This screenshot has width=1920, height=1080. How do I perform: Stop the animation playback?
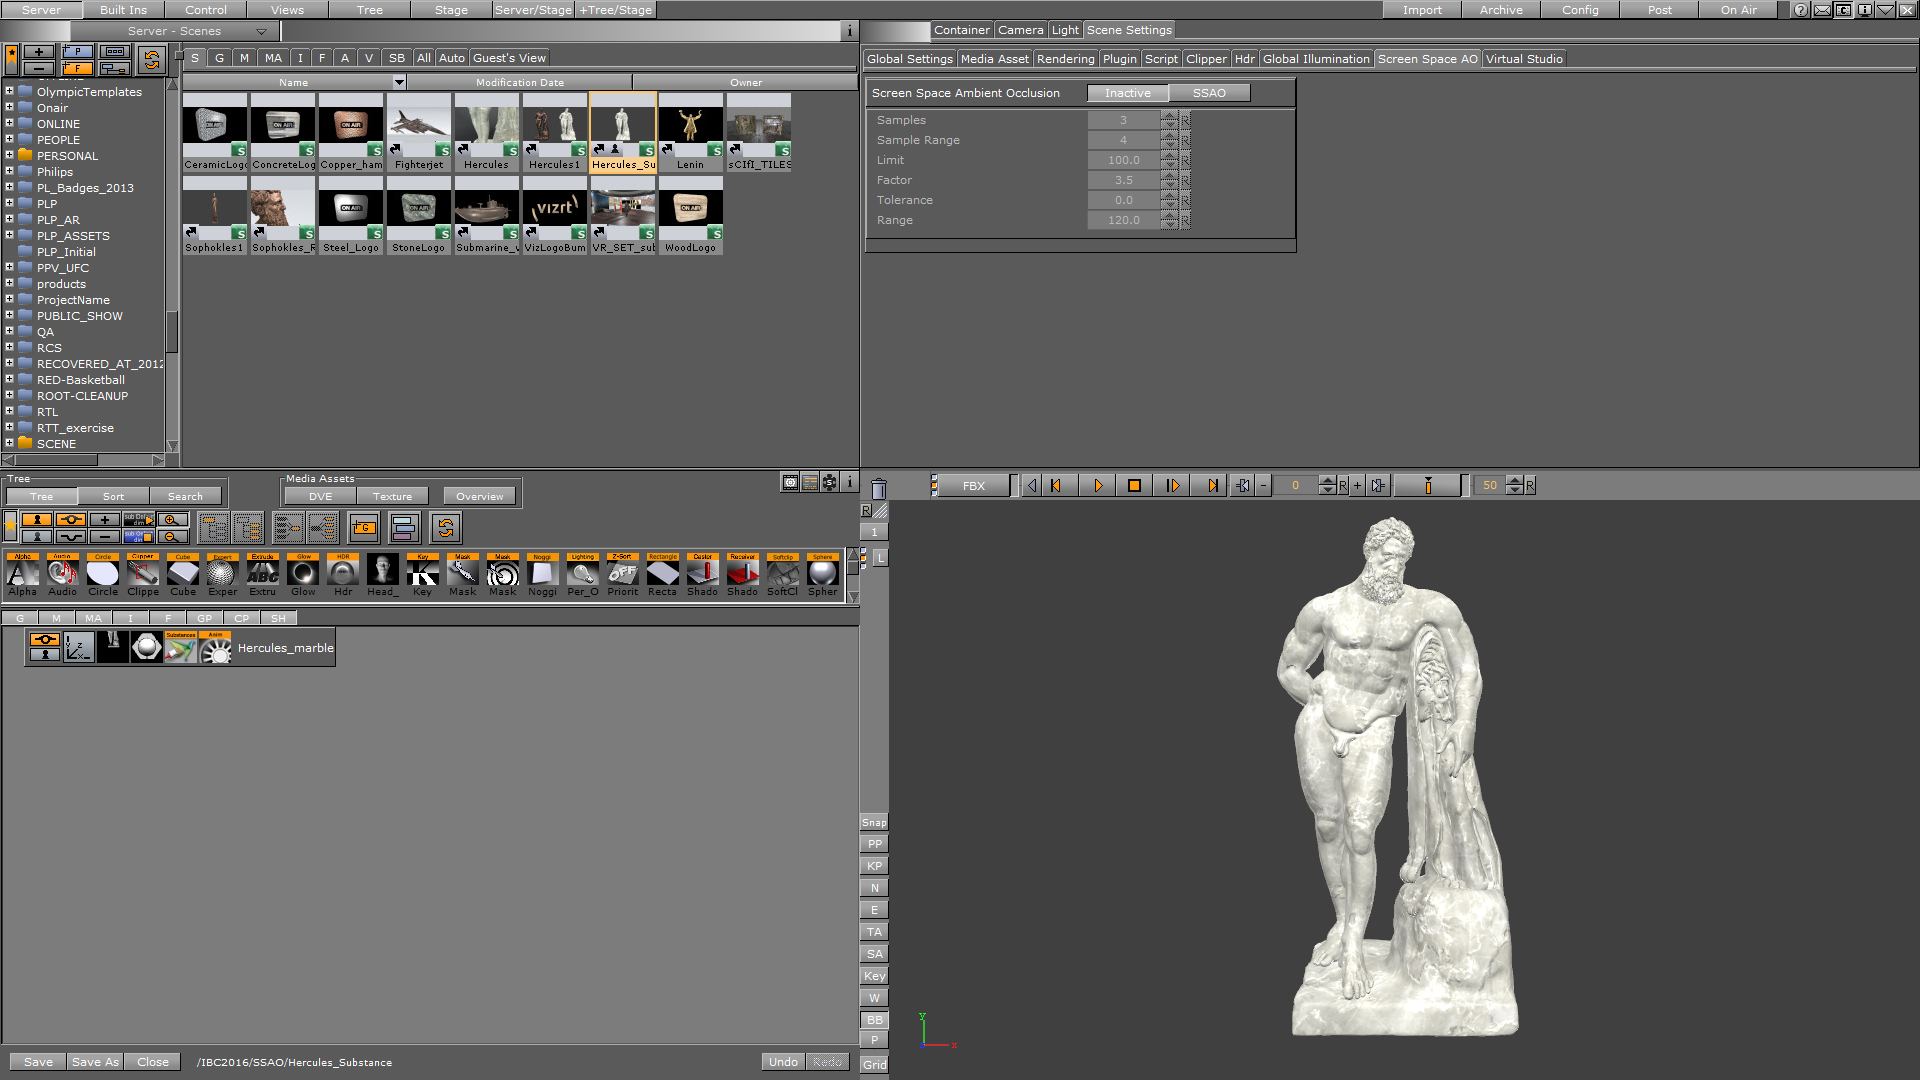coord(1134,485)
